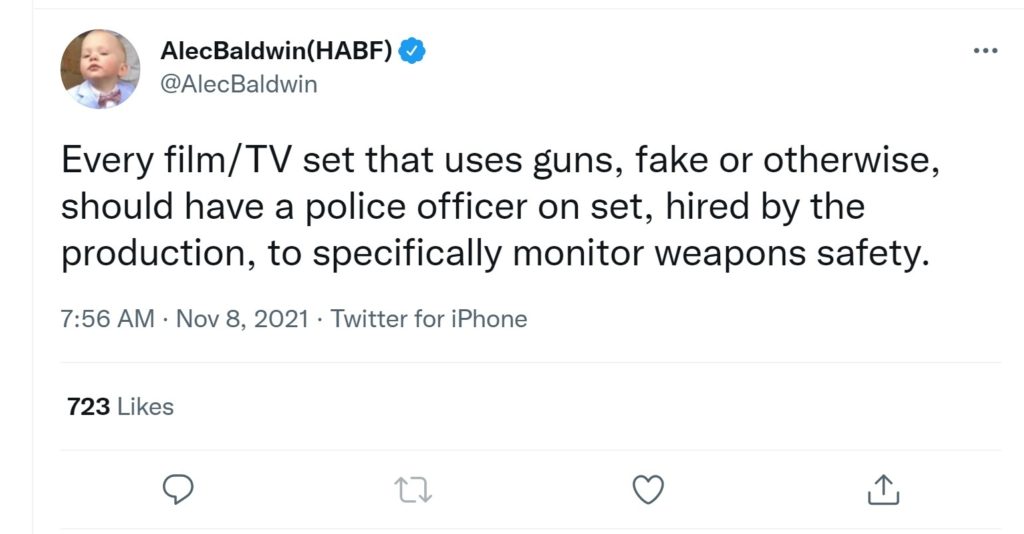
Task: Reply to the tweet via speech bubble icon
Action: [x=177, y=487]
